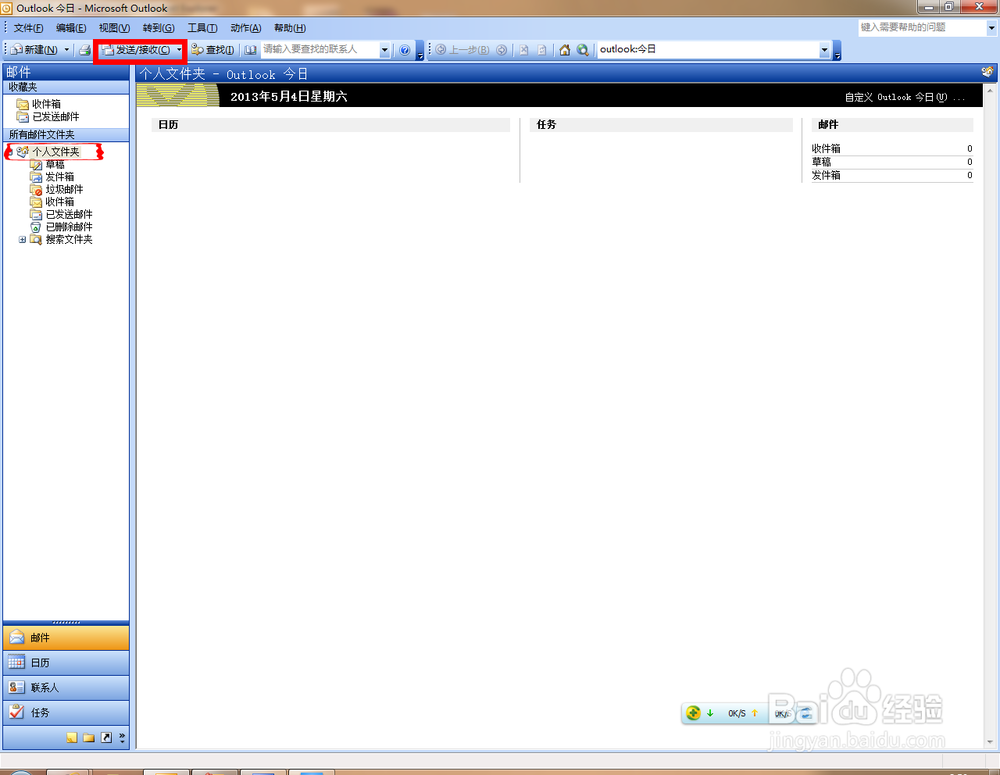Click the 发送/接收 send/receive button
The width and height of the screenshot is (1000, 775).
pos(136,50)
